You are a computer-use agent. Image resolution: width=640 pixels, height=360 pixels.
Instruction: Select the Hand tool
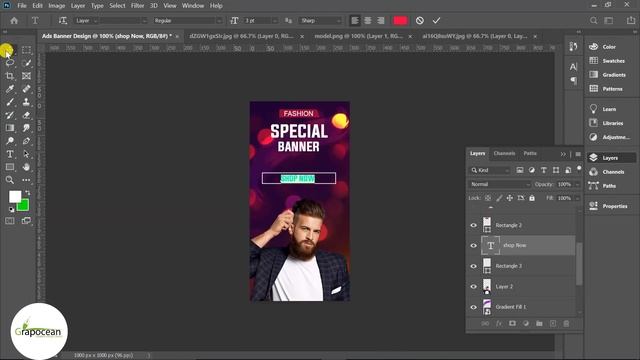click(x=27, y=167)
